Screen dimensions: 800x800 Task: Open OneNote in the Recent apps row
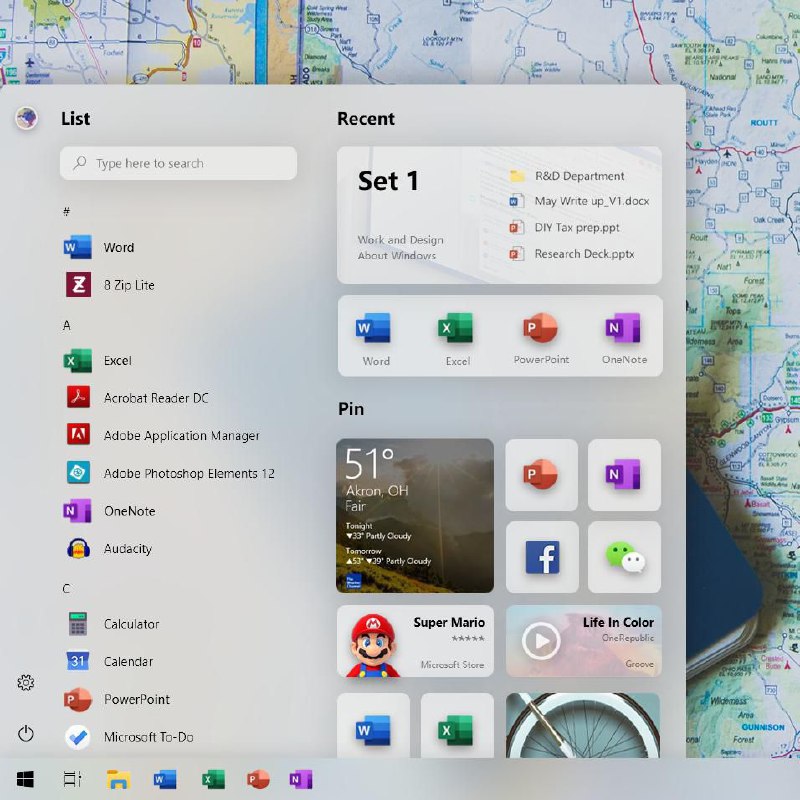(624, 338)
